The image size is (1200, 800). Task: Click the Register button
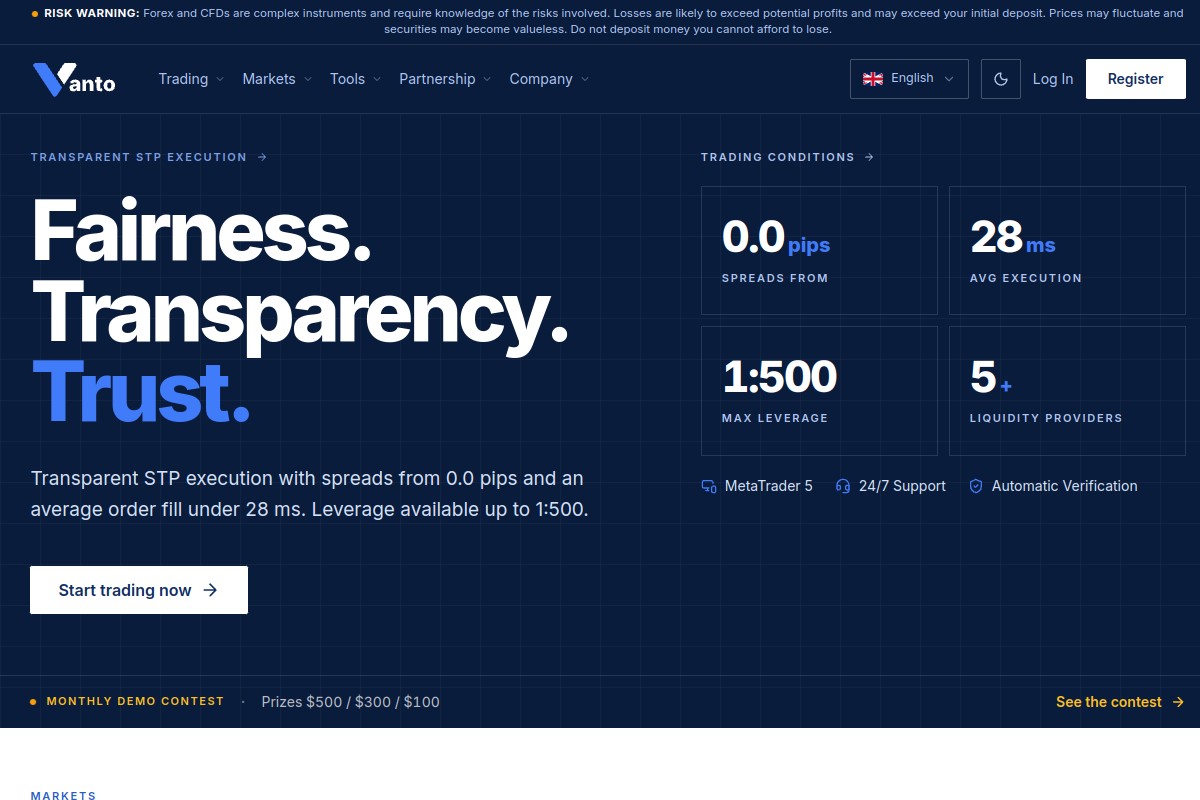point(1135,79)
